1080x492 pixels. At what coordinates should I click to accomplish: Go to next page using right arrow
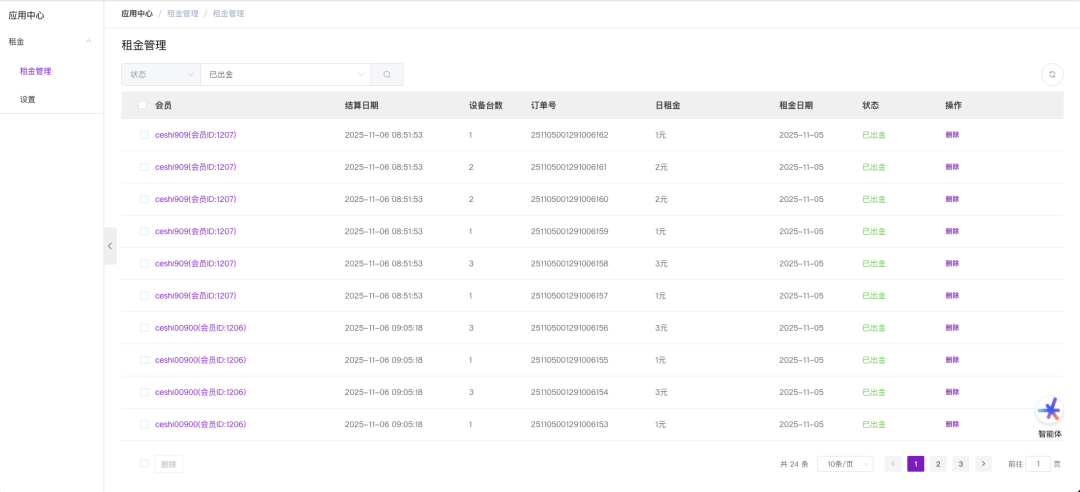click(983, 464)
